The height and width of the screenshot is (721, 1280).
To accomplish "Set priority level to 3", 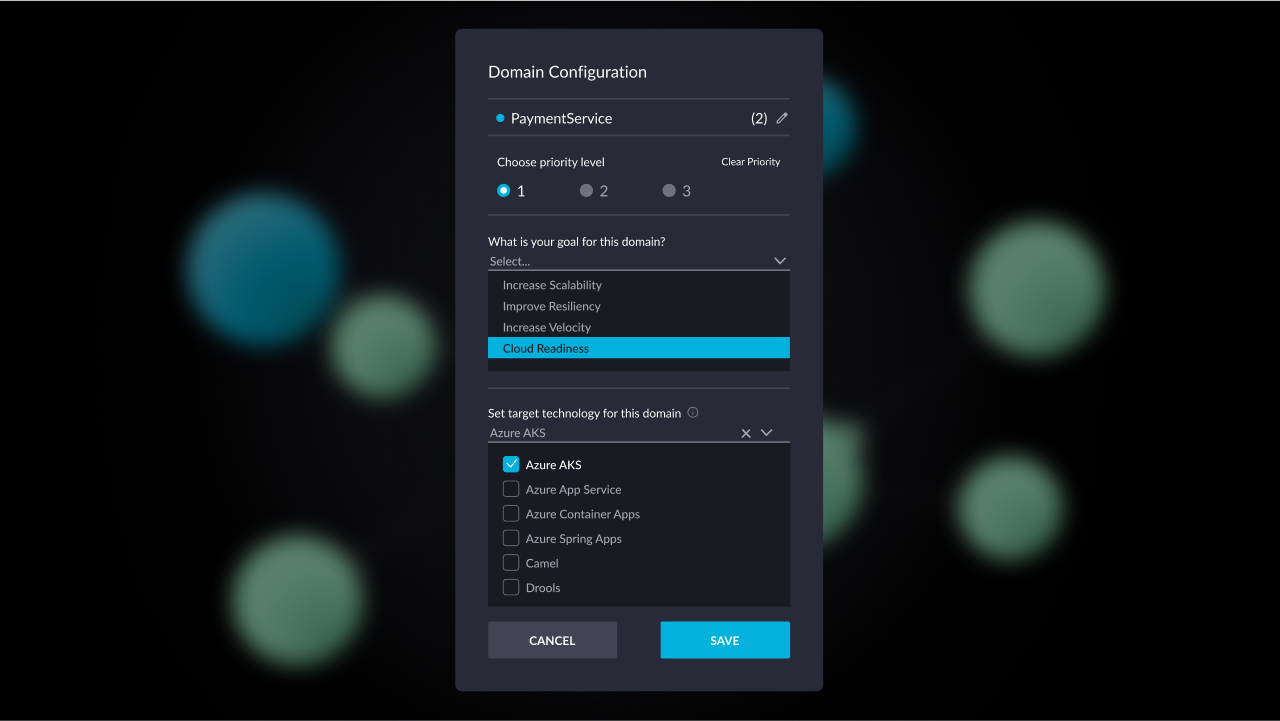I will [667, 189].
